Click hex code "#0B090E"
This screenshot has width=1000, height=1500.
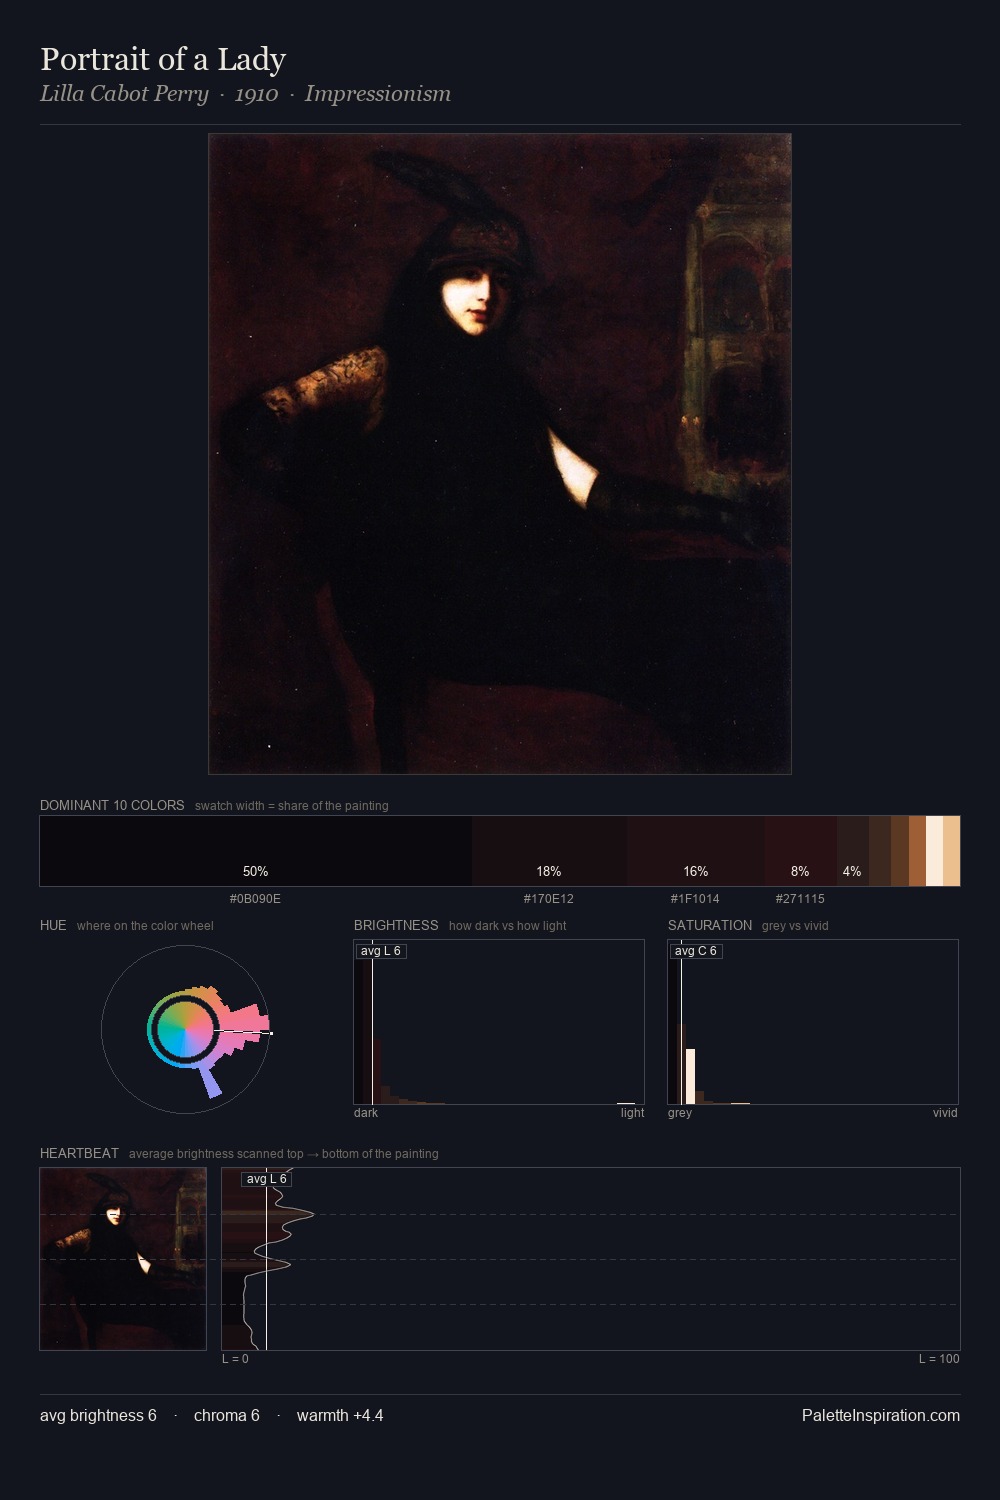pyautogui.click(x=255, y=899)
